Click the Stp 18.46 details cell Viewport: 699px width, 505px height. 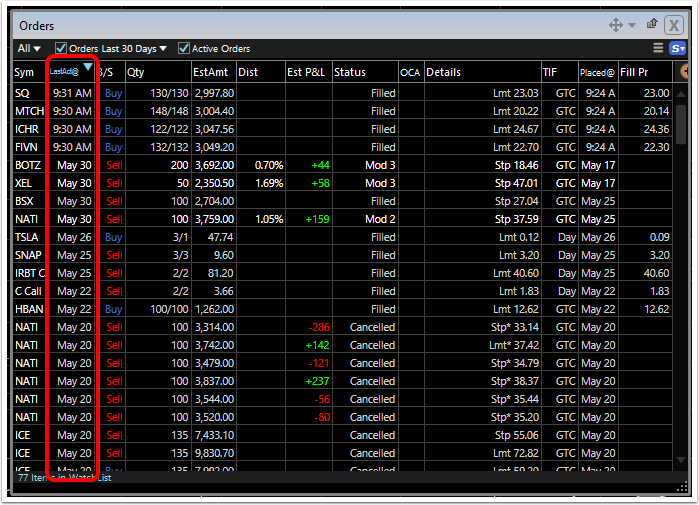pos(516,165)
